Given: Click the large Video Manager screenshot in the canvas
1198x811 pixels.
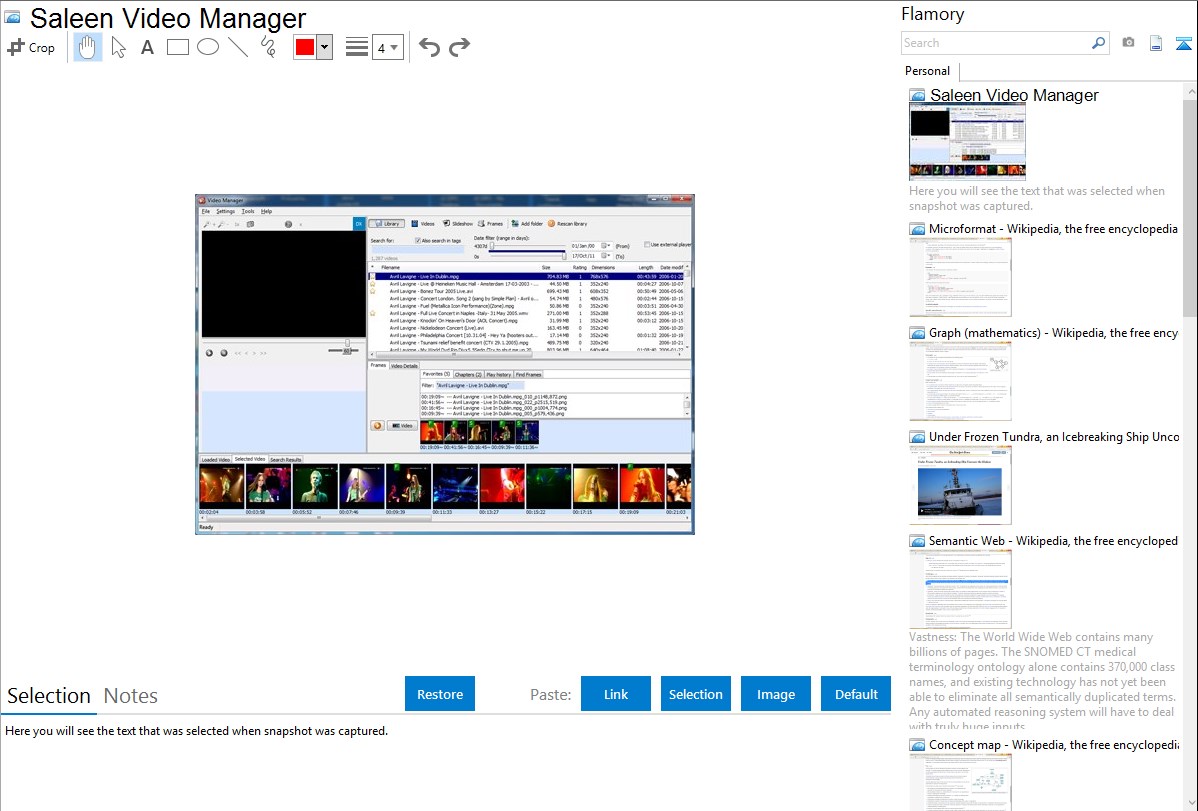Looking at the screenshot, I should 445,364.
